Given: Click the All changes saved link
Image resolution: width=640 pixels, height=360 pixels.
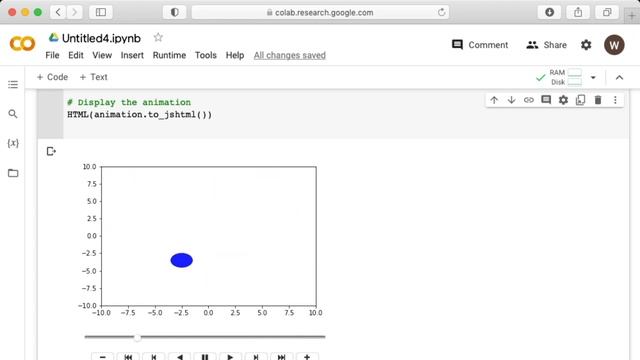Looking at the screenshot, I should click(x=289, y=55).
